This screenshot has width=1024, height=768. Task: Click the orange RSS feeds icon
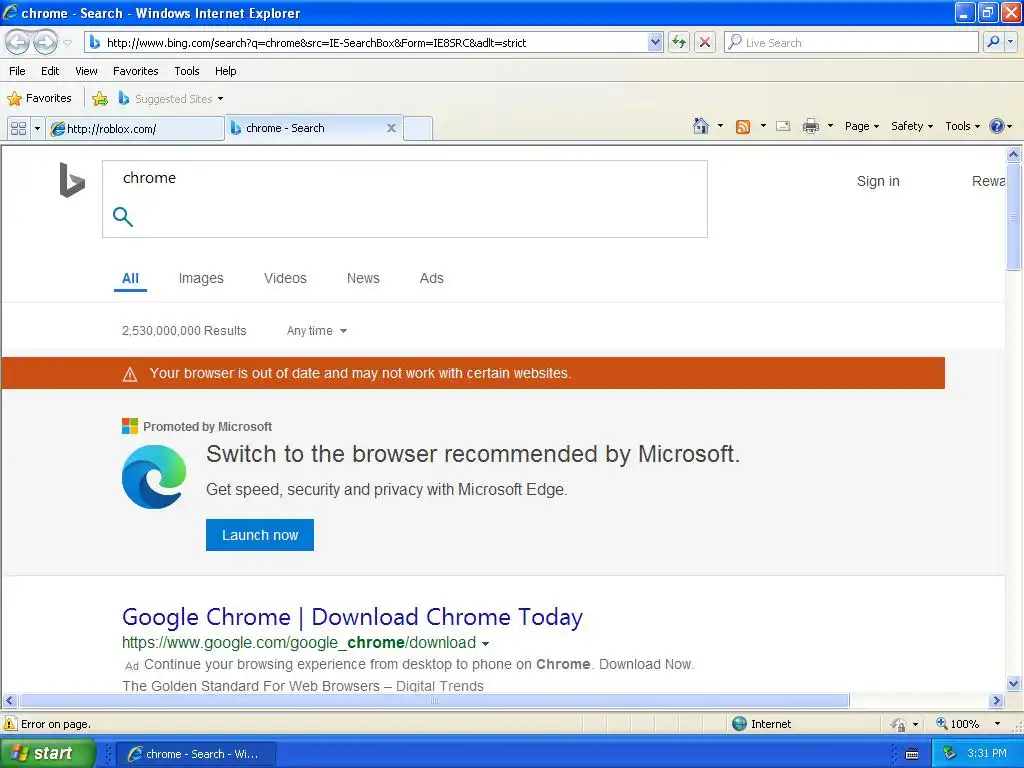pos(743,127)
